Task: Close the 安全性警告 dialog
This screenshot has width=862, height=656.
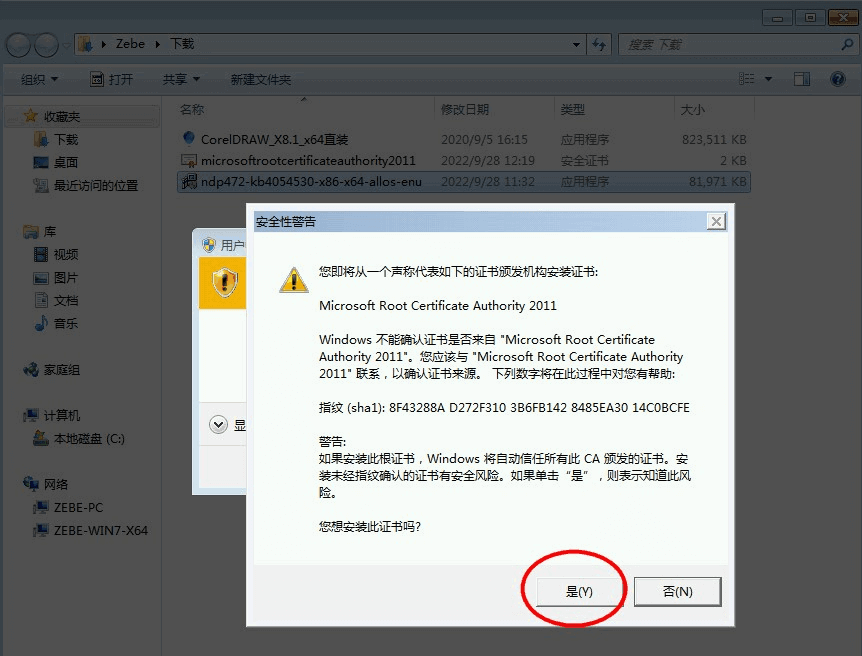Action: (715, 221)
